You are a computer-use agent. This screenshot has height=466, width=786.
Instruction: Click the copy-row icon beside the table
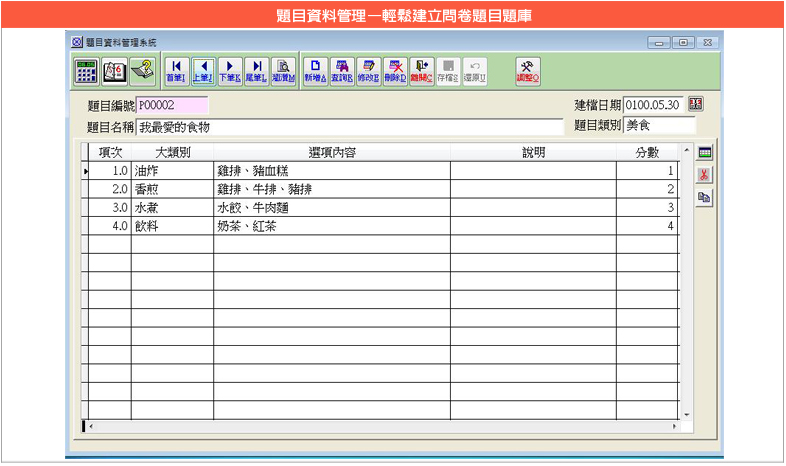704,198
